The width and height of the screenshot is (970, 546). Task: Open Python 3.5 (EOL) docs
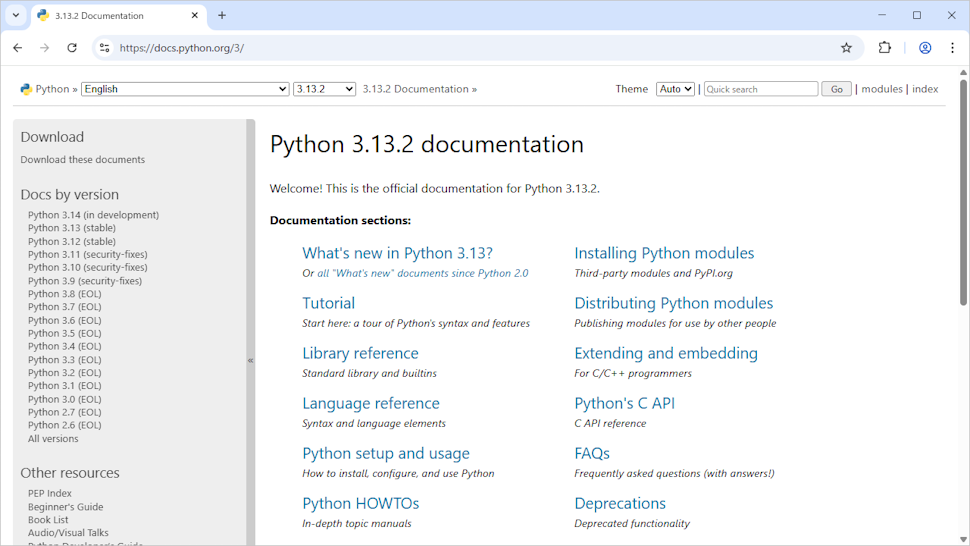tap(64, 333)
